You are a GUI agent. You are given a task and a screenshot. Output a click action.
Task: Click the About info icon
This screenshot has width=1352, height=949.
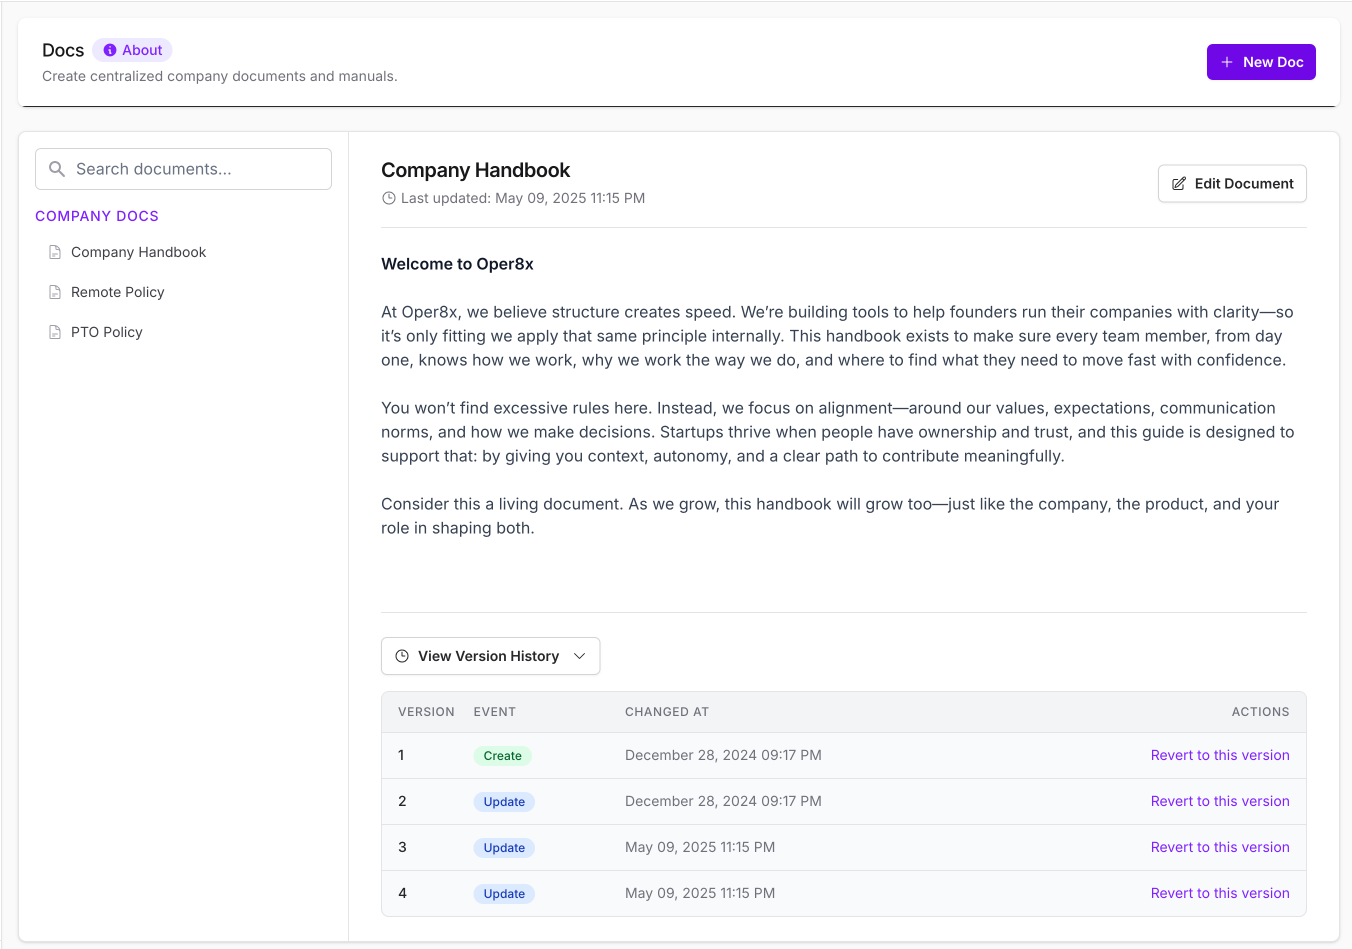click(110, 50)
